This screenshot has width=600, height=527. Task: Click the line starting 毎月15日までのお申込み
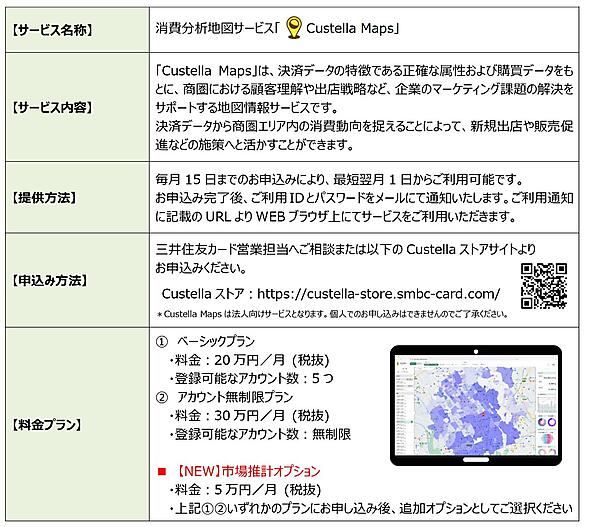tap(339, 179)
